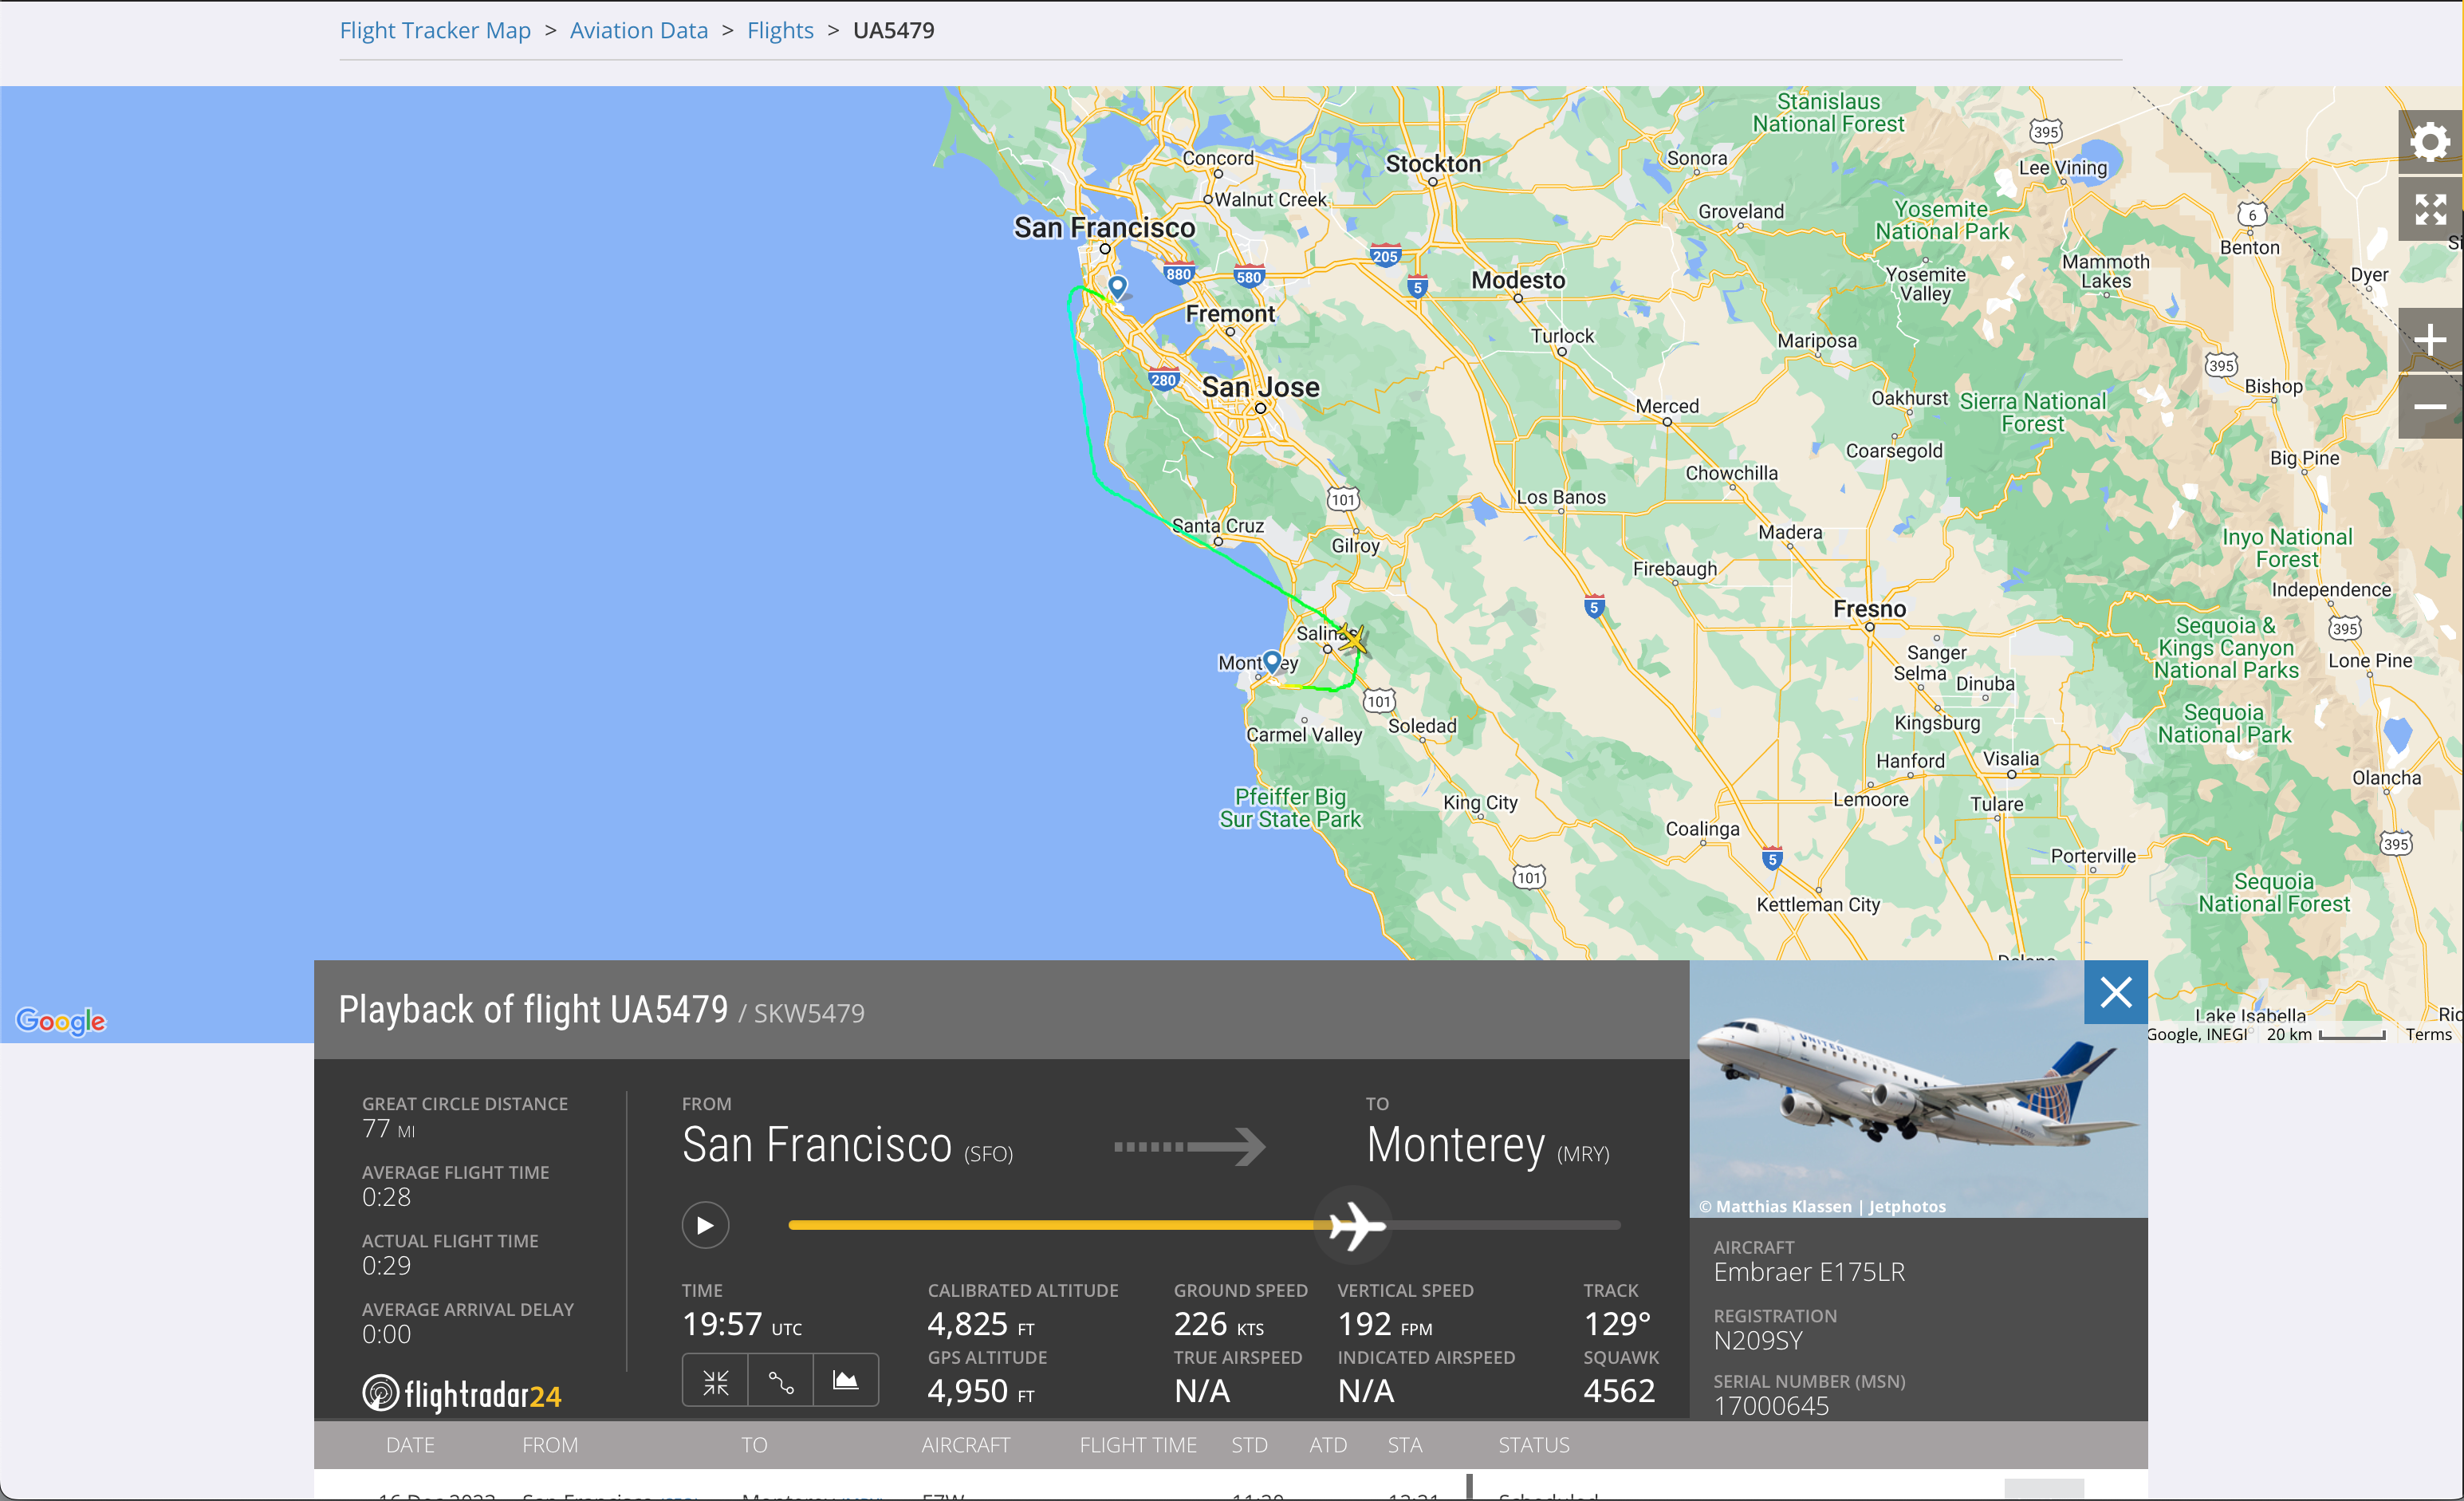Open the Flight Tracker Map breadcrumb link
Screen dimensions: 2464x1501
click(x=435, y=30)
